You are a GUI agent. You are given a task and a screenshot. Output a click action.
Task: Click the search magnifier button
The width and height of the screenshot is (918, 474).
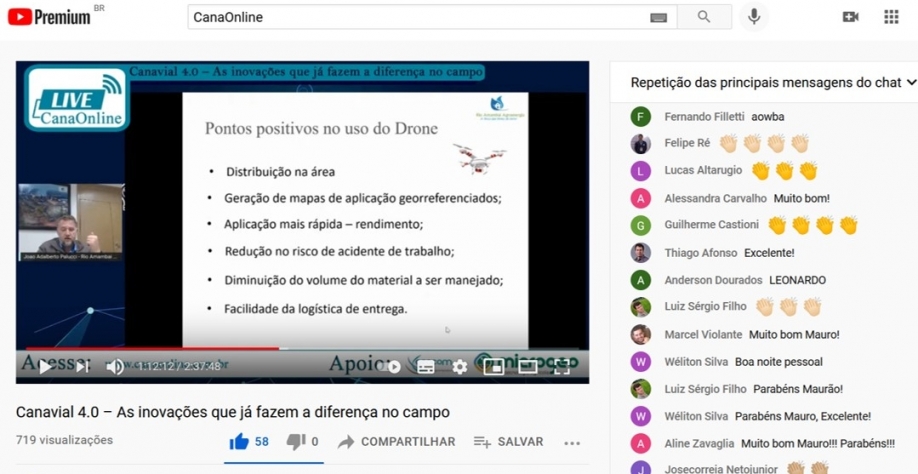(x=704, y=17)
